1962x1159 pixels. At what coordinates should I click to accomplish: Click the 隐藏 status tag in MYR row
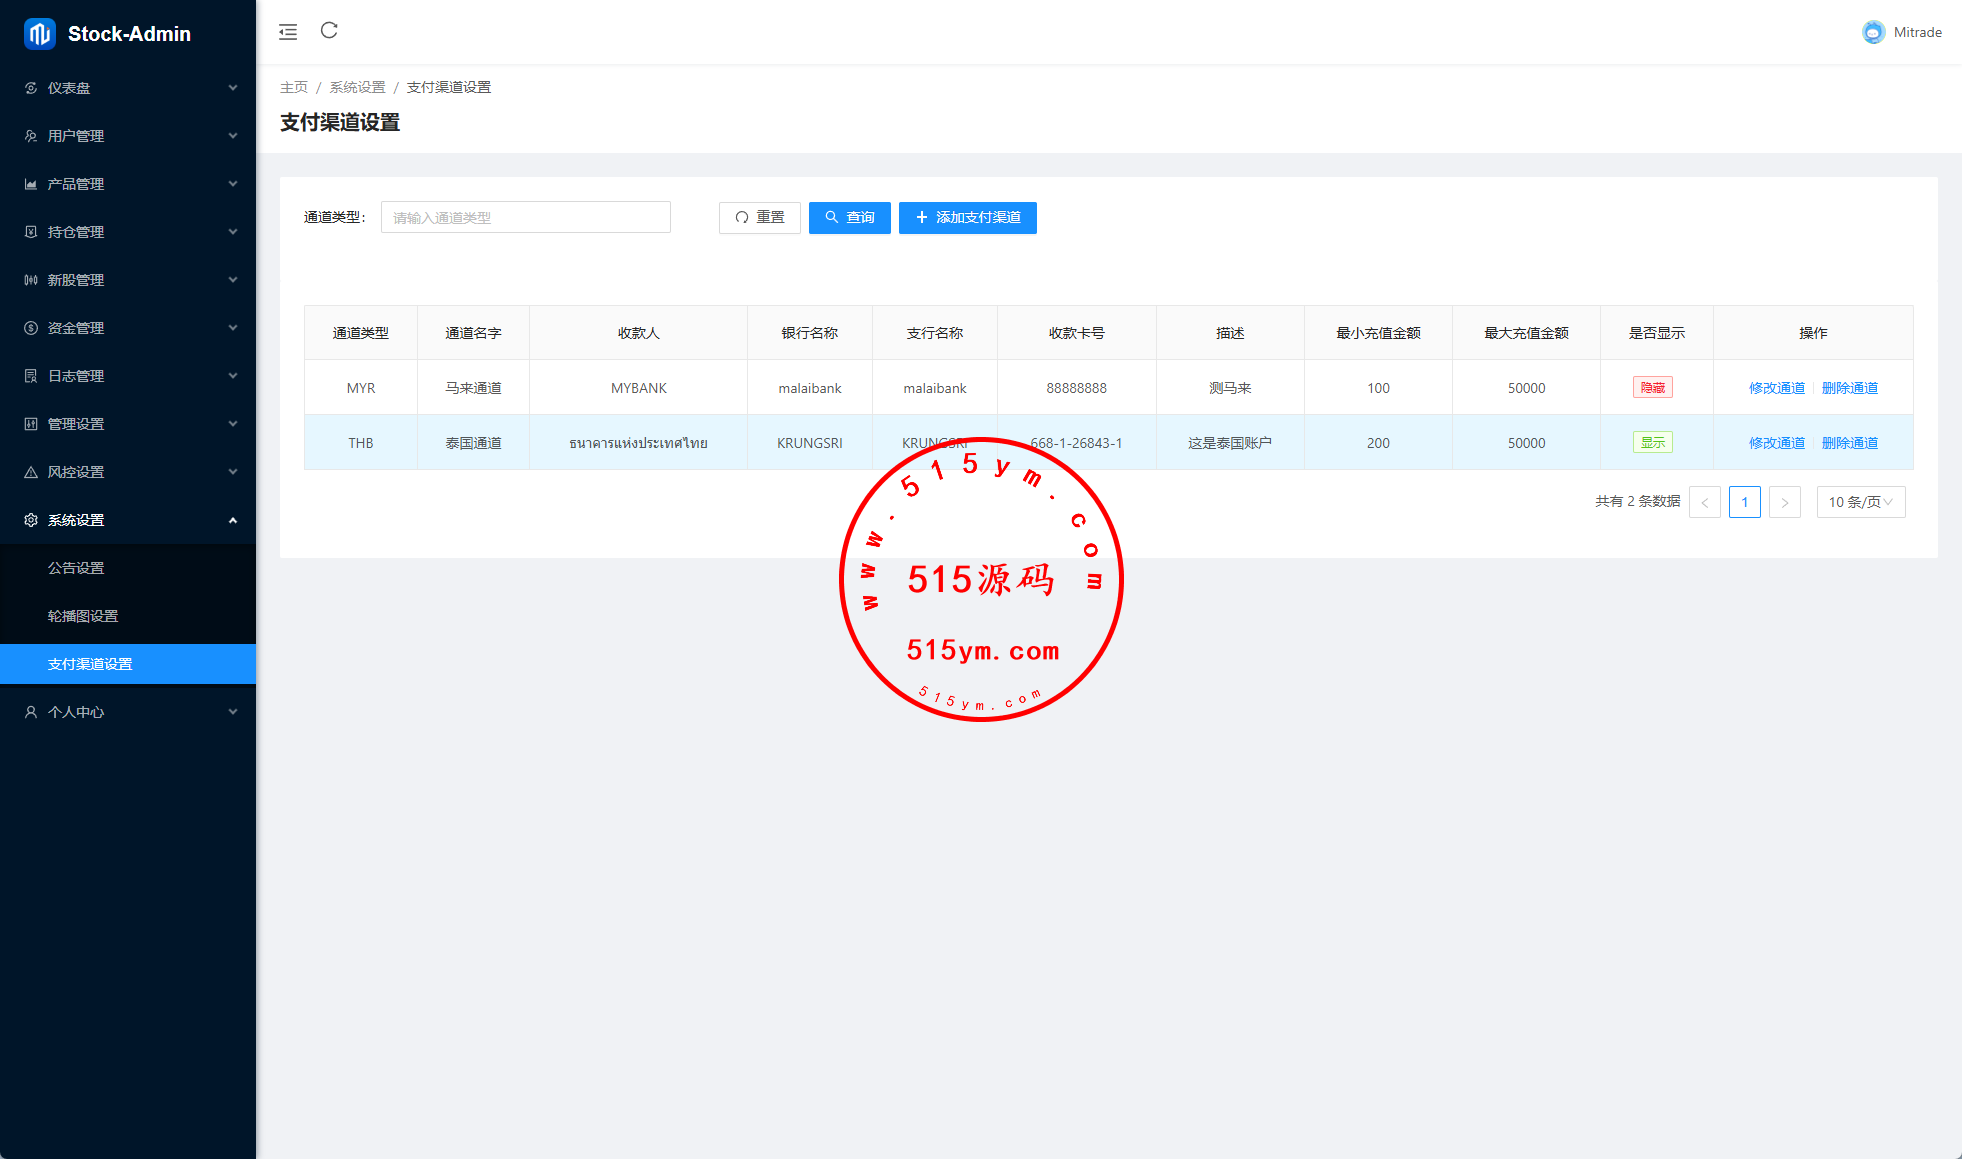pos(1652,388)
